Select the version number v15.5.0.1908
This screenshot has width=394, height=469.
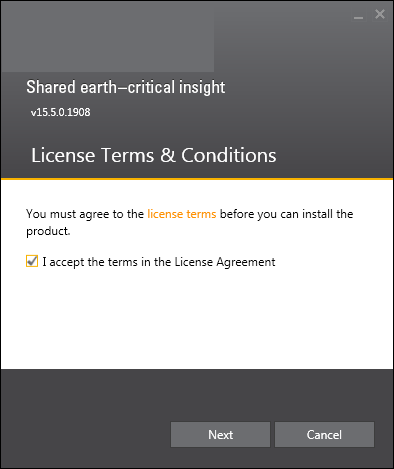[60, 112]
